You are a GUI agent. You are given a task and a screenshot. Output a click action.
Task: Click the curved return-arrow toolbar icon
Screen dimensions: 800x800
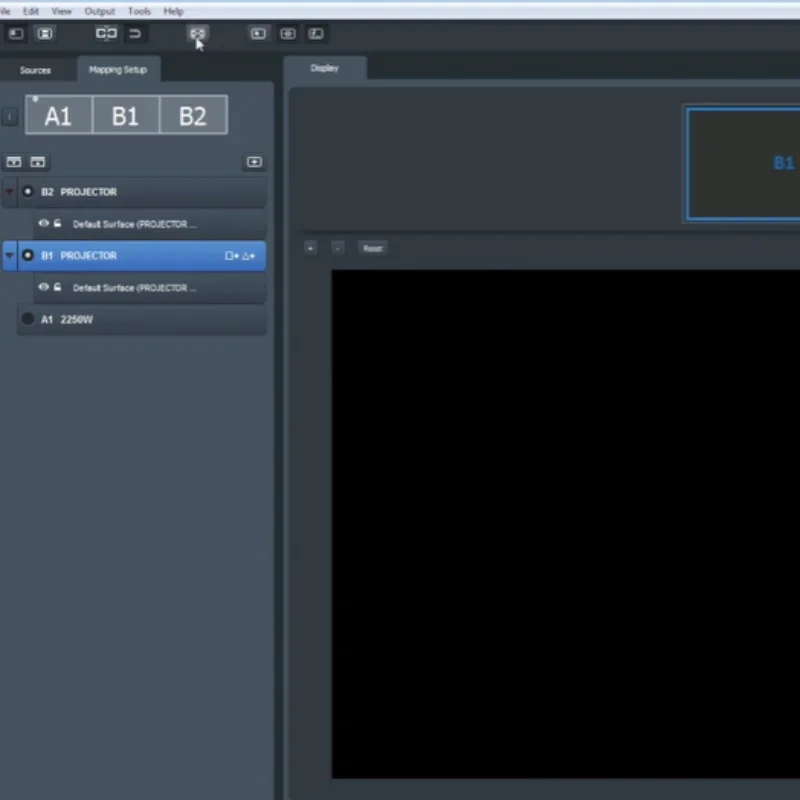(135, 33)
